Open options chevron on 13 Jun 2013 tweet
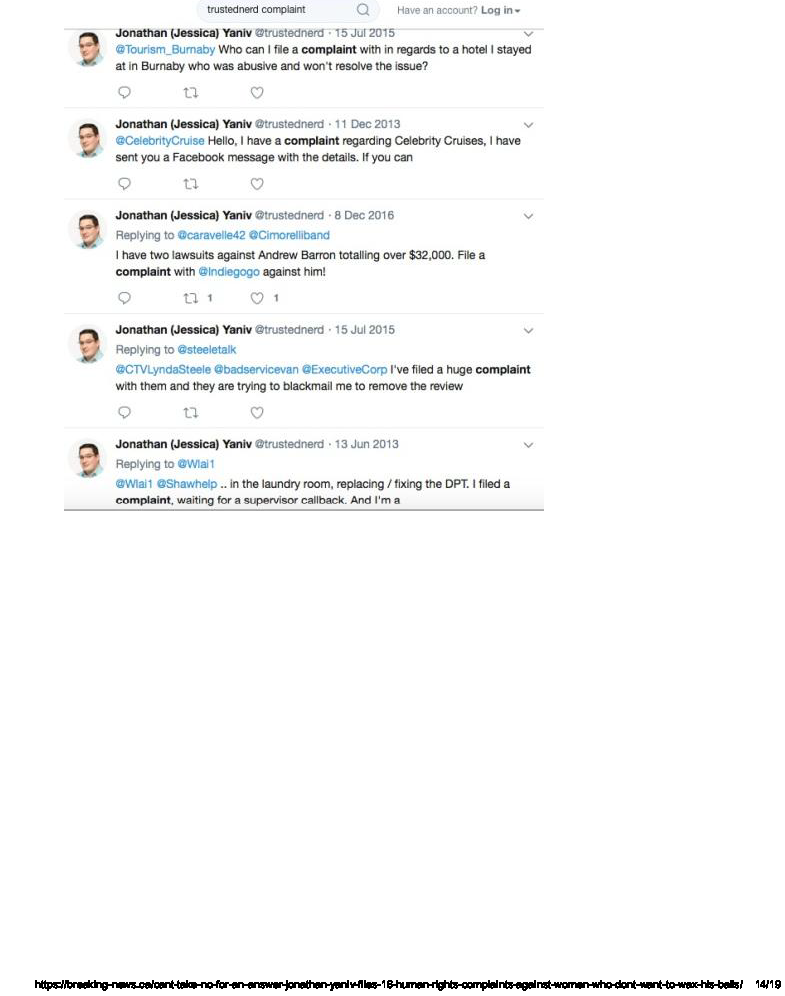The image size is (785, 996). 528,445
